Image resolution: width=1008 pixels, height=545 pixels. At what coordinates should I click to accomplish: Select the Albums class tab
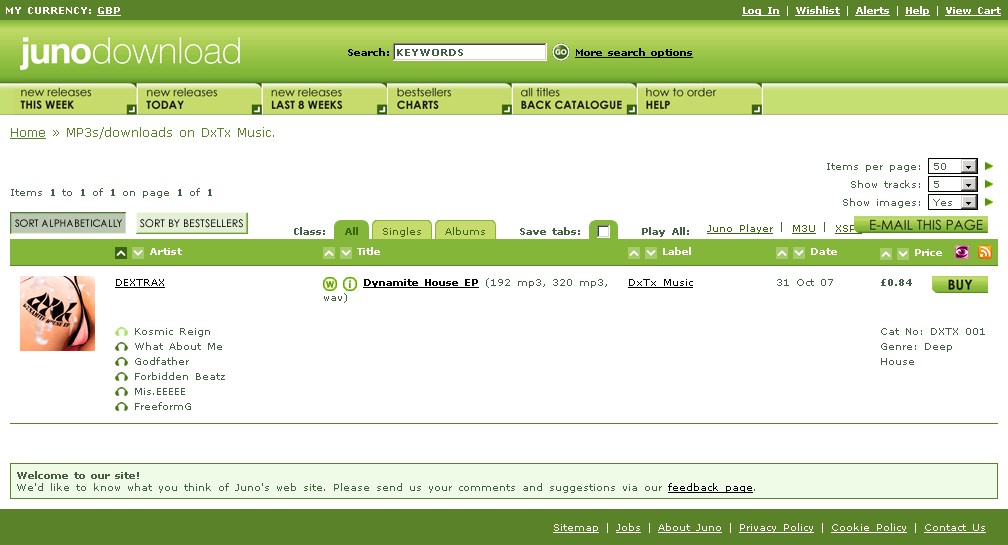point(465,231)
